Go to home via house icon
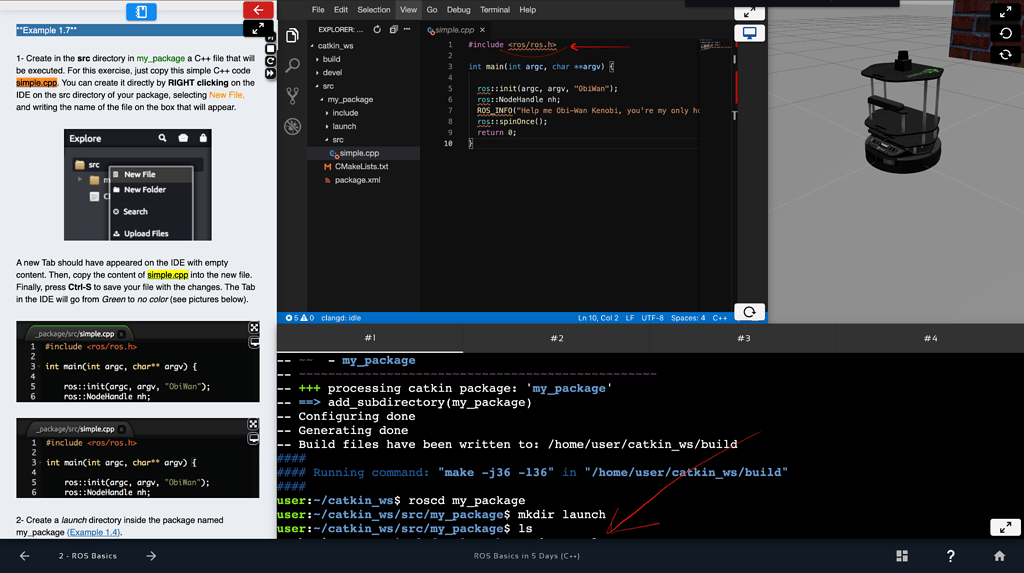The height and width of the screenshot is (573, 1024). pyautogui.click(x=999, y=556)
